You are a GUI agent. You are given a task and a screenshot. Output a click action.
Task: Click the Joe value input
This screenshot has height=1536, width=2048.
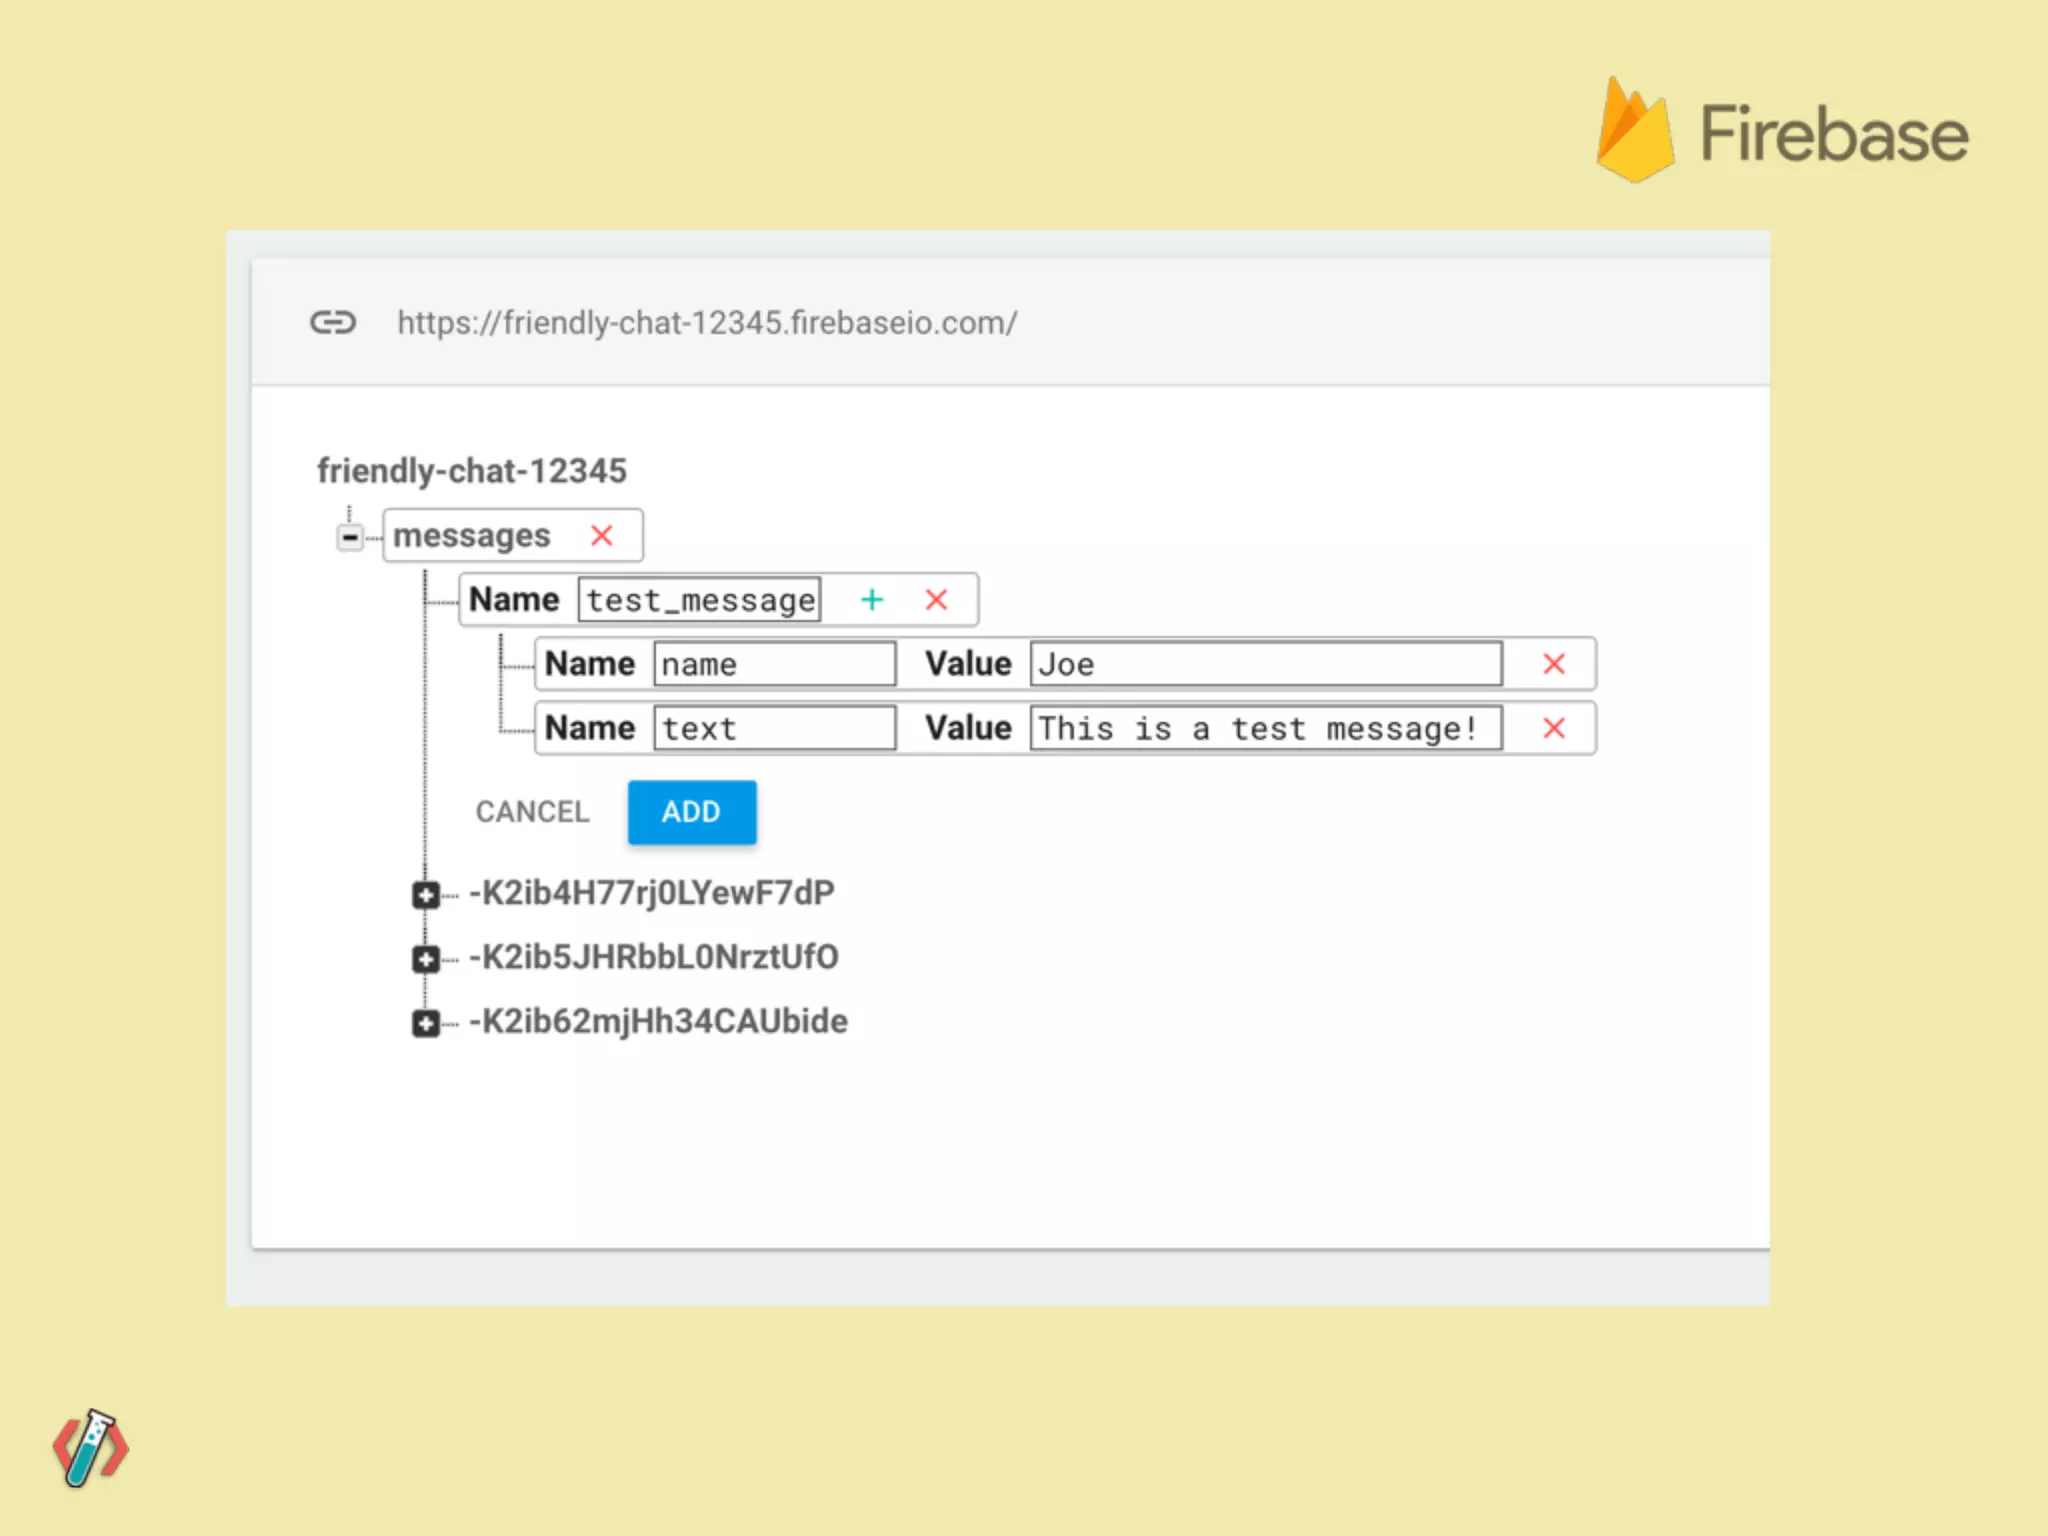click(1265, 663)
